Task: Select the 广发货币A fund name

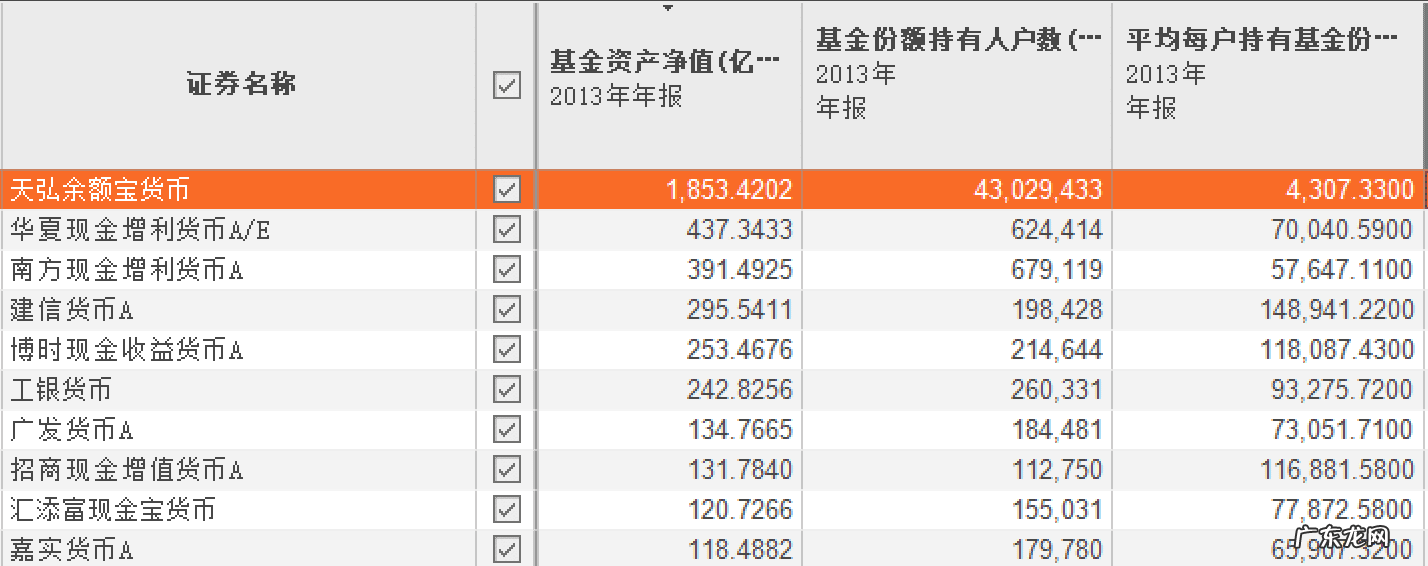Action: pyautogui.click(x=71, y=430)
